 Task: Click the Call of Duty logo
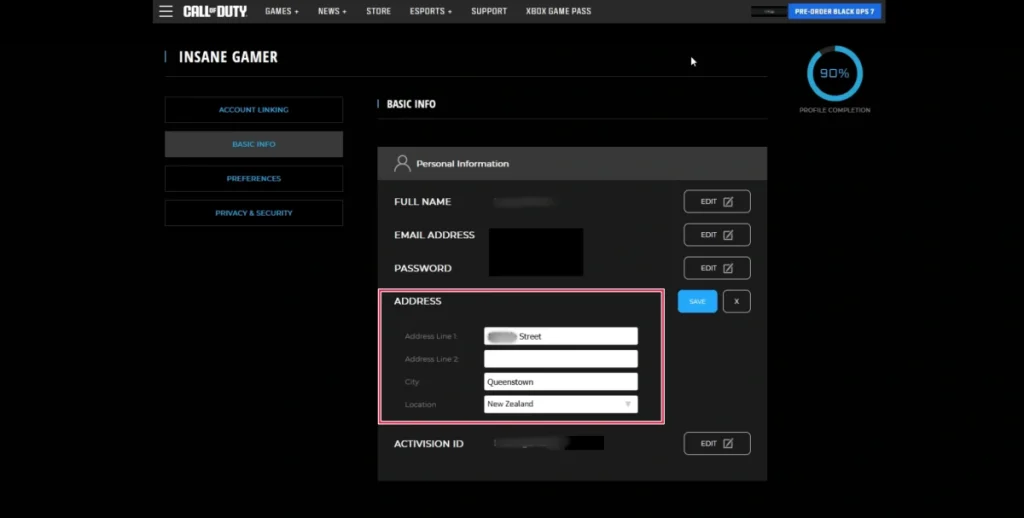215,11
